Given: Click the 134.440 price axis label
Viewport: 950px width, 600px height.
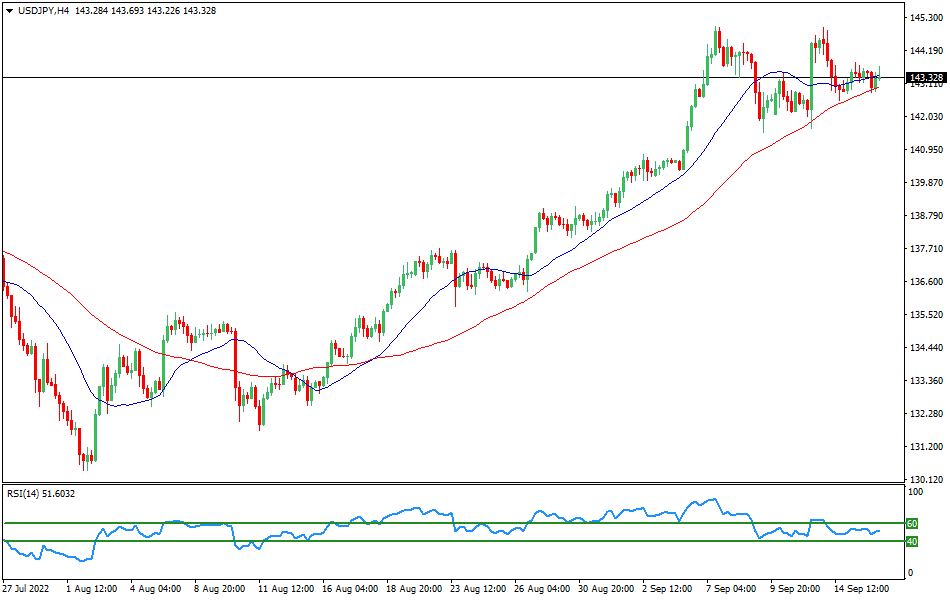Looking at the screenshot, I should (x=925, y=348).
